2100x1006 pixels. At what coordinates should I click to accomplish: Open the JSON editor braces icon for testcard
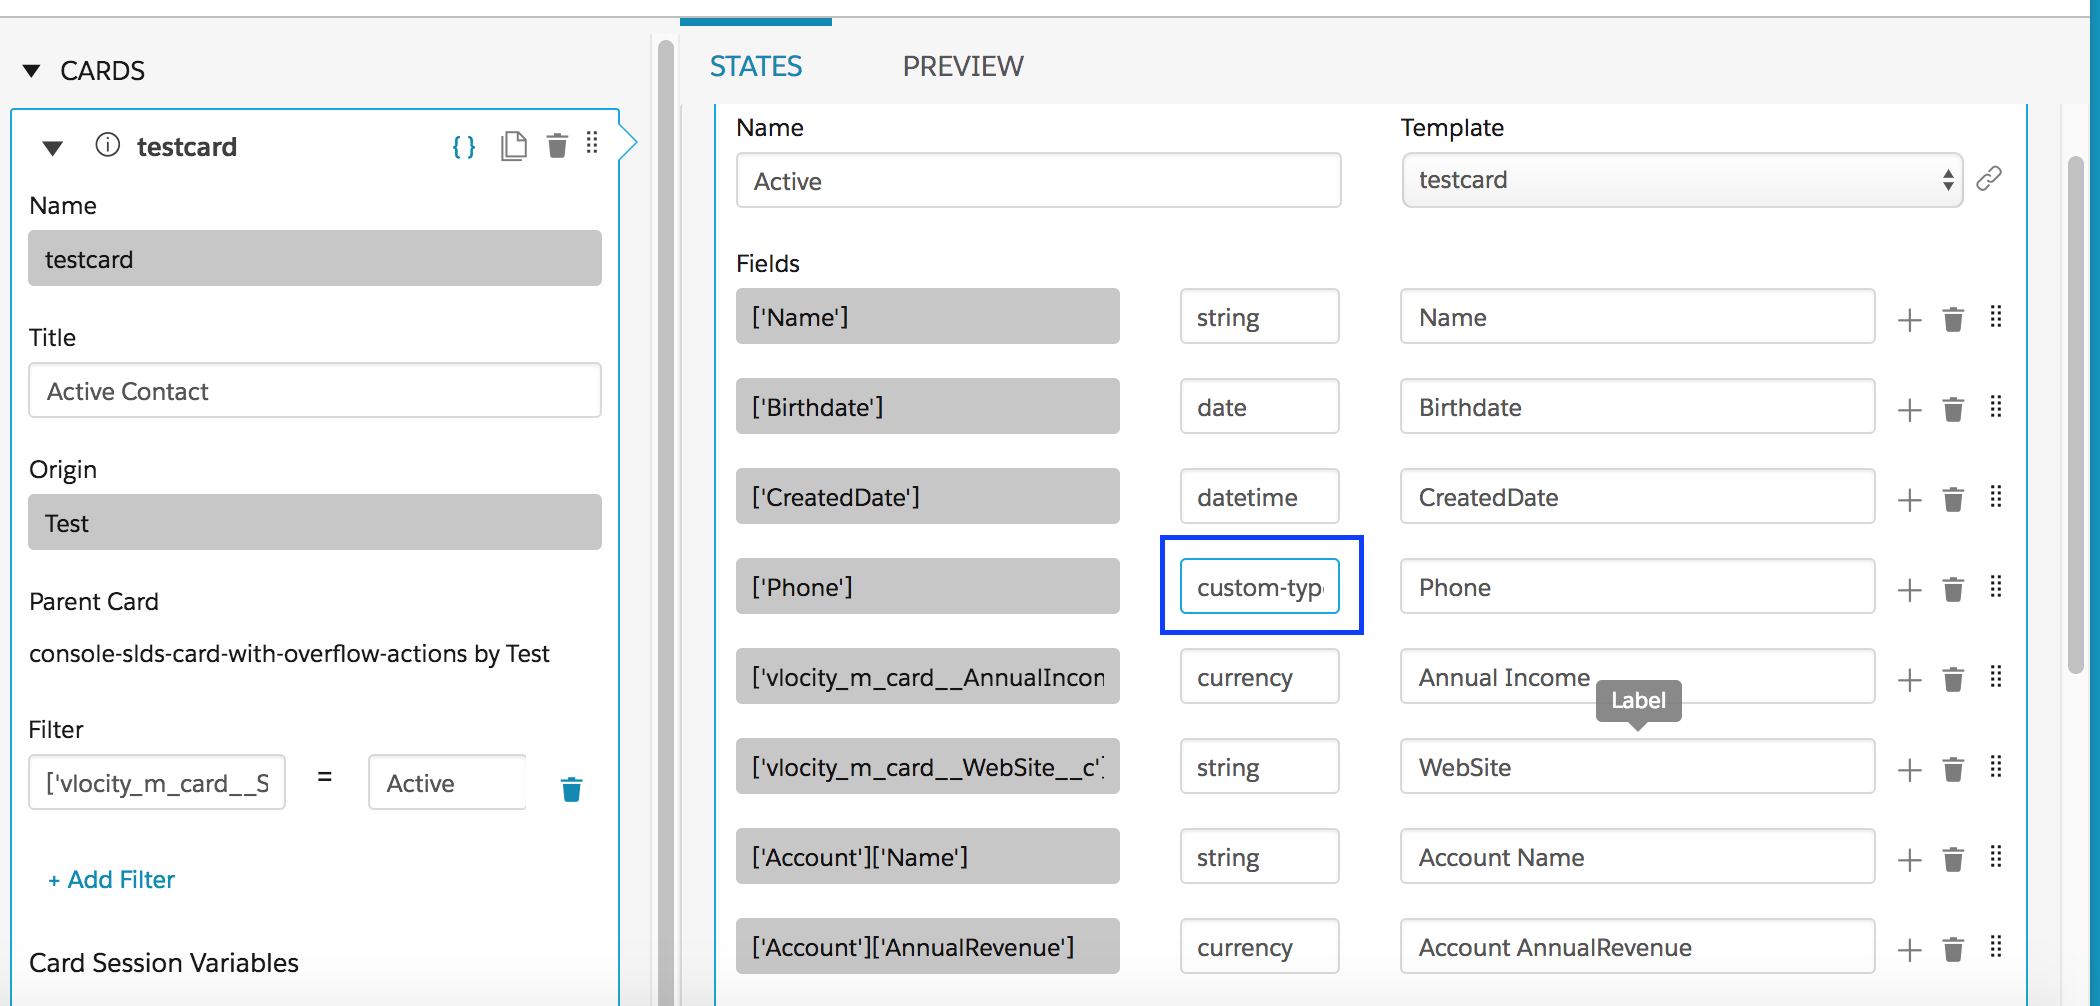464,147
